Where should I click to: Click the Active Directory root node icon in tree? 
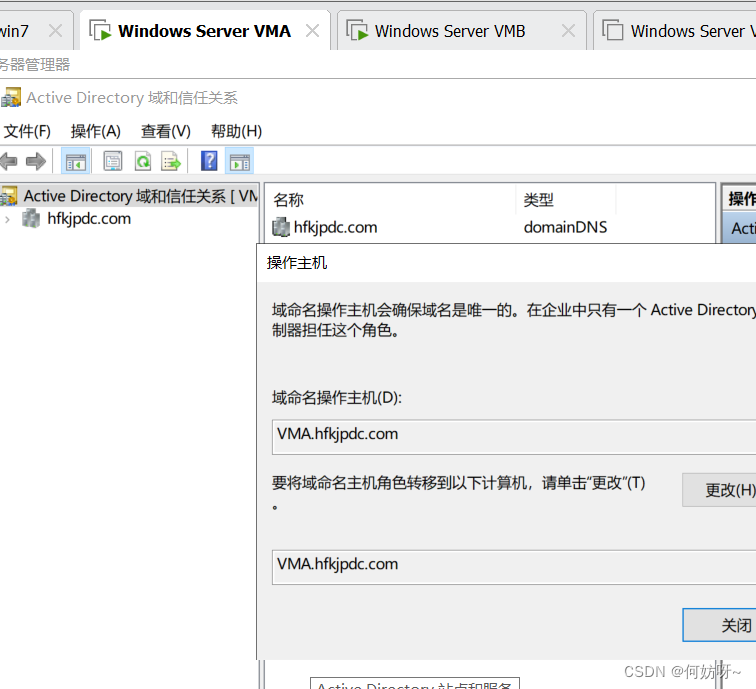point(9,196)
